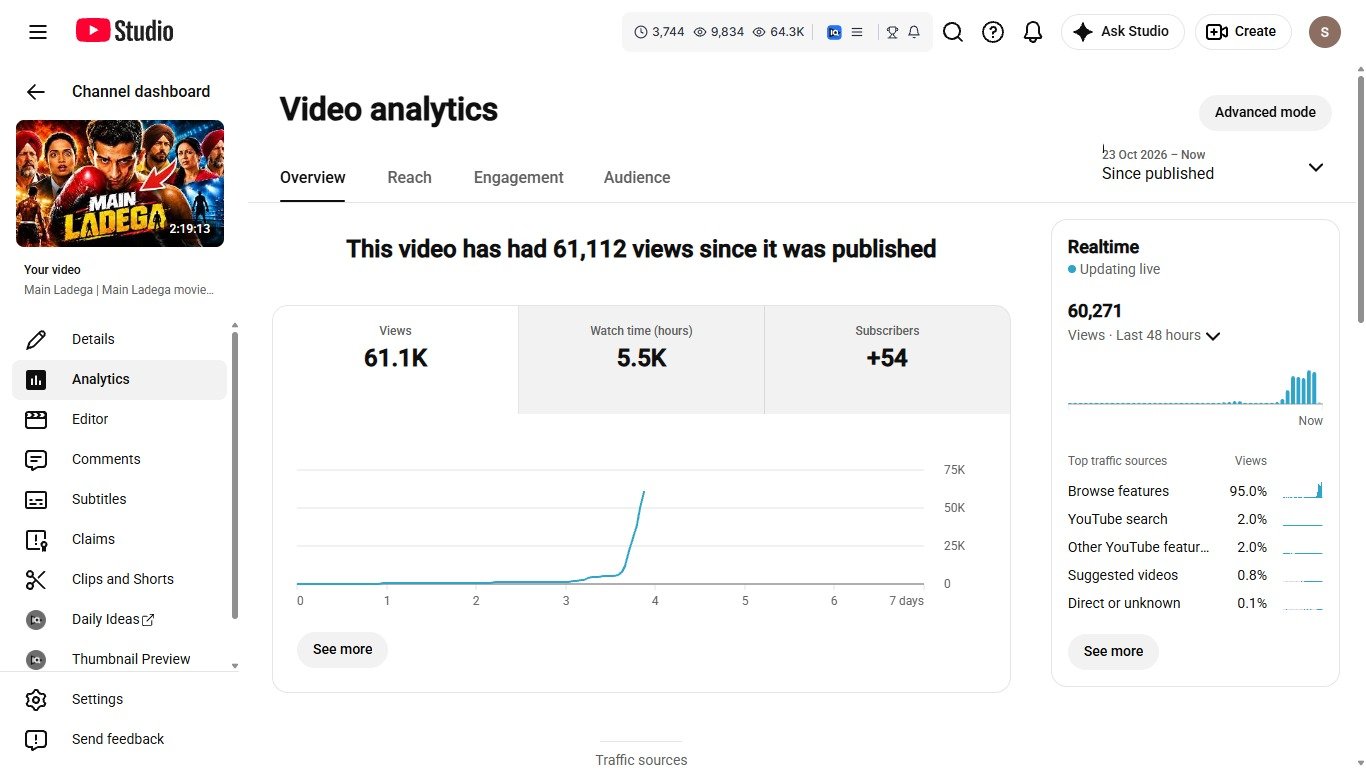This screenshot has width=1366, height=768.
Task: Go back using Channel dashboard arrow
Action: click(x=36, y=92)
